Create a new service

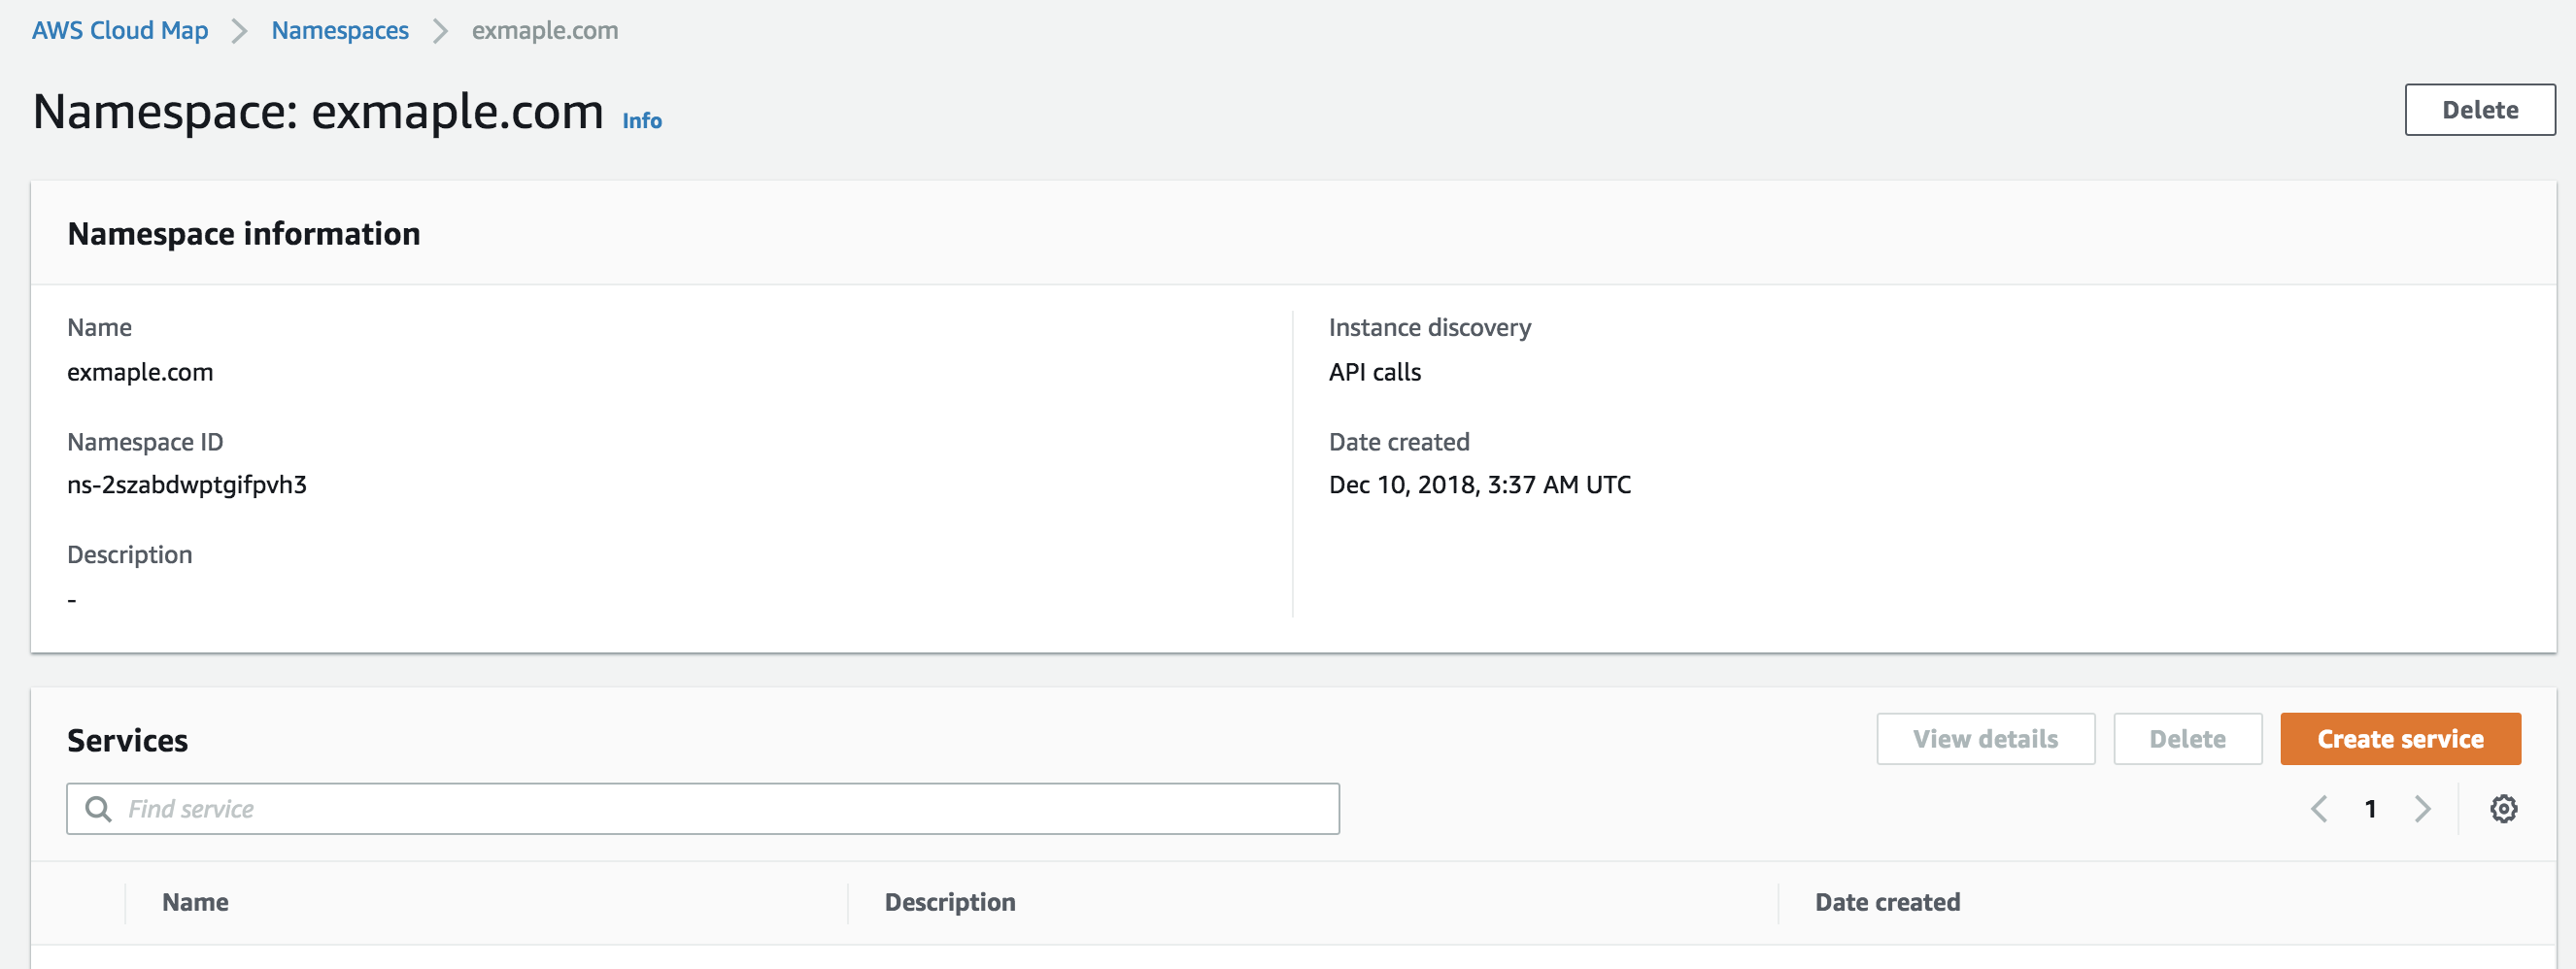pos(2400,738)
